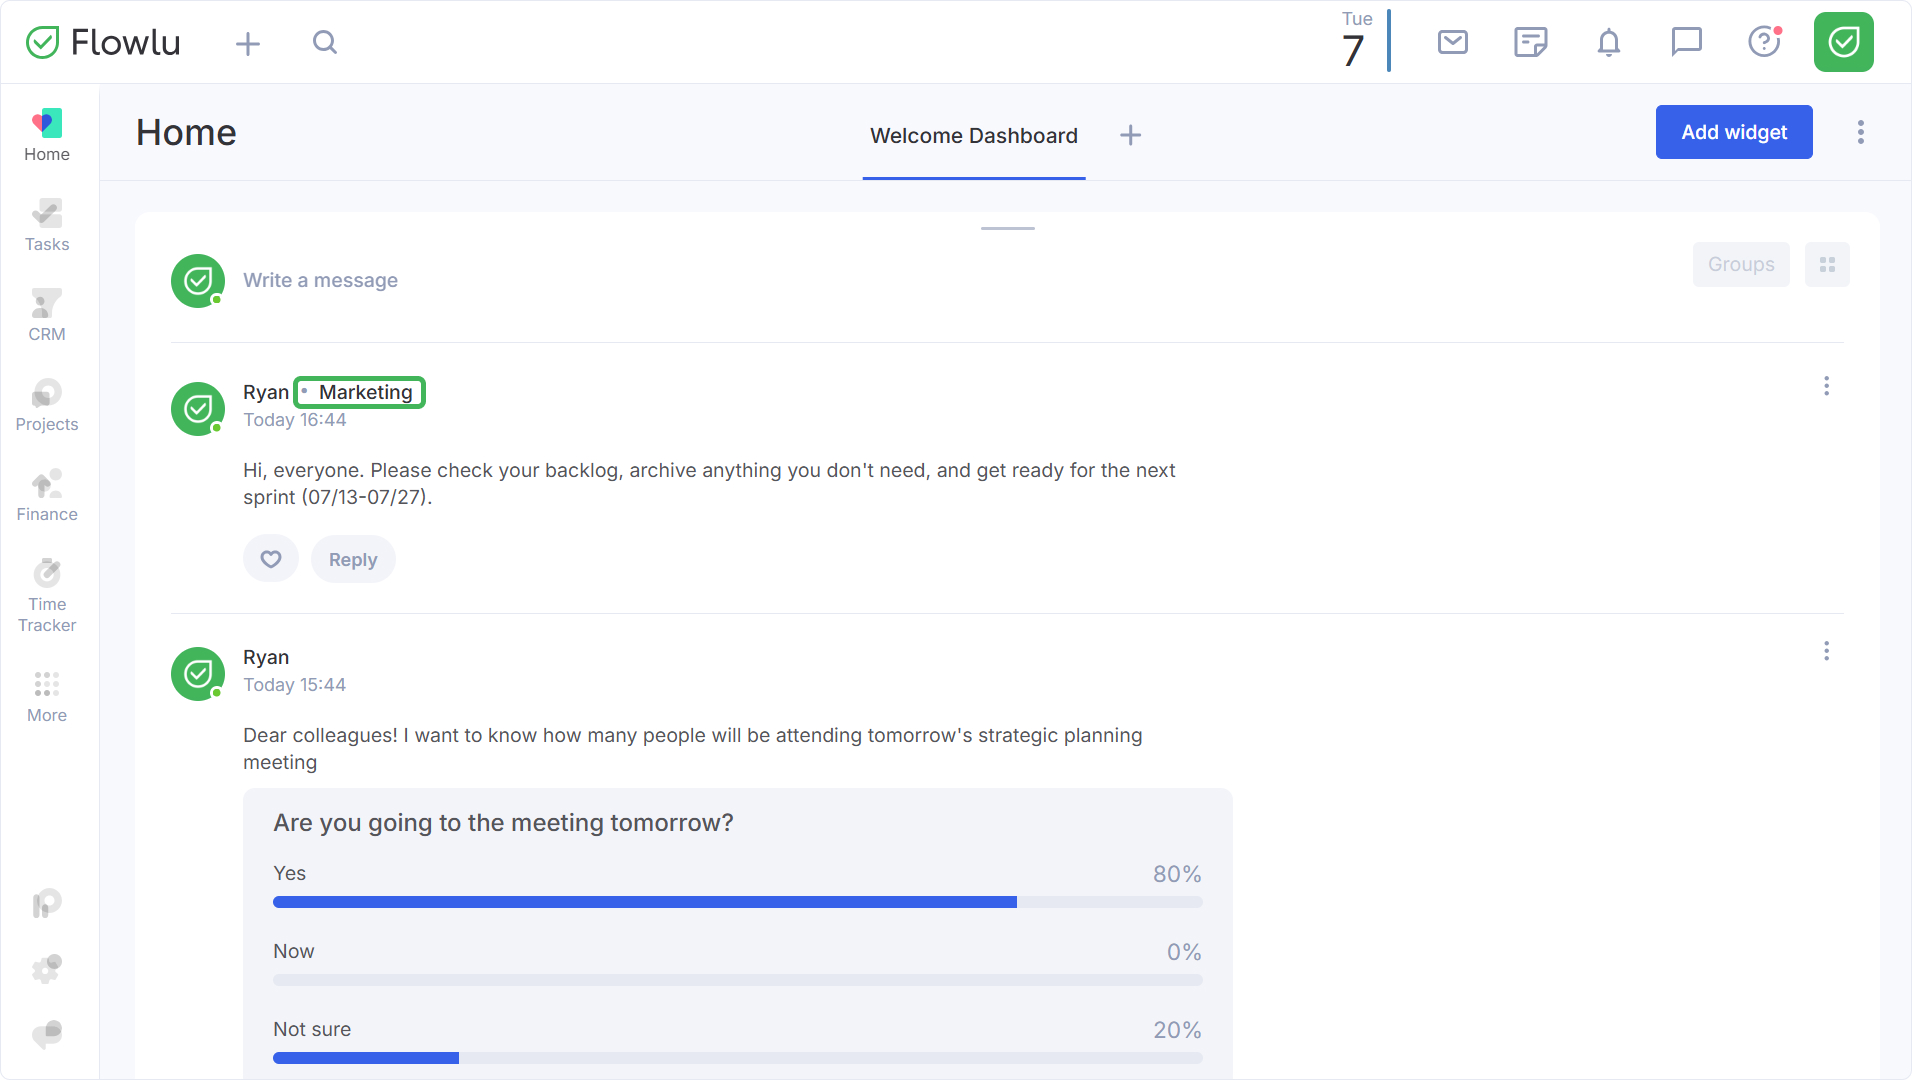Toggle the grid view icon beside Groups
1912x1080 pixels.
click(1827, 265)
